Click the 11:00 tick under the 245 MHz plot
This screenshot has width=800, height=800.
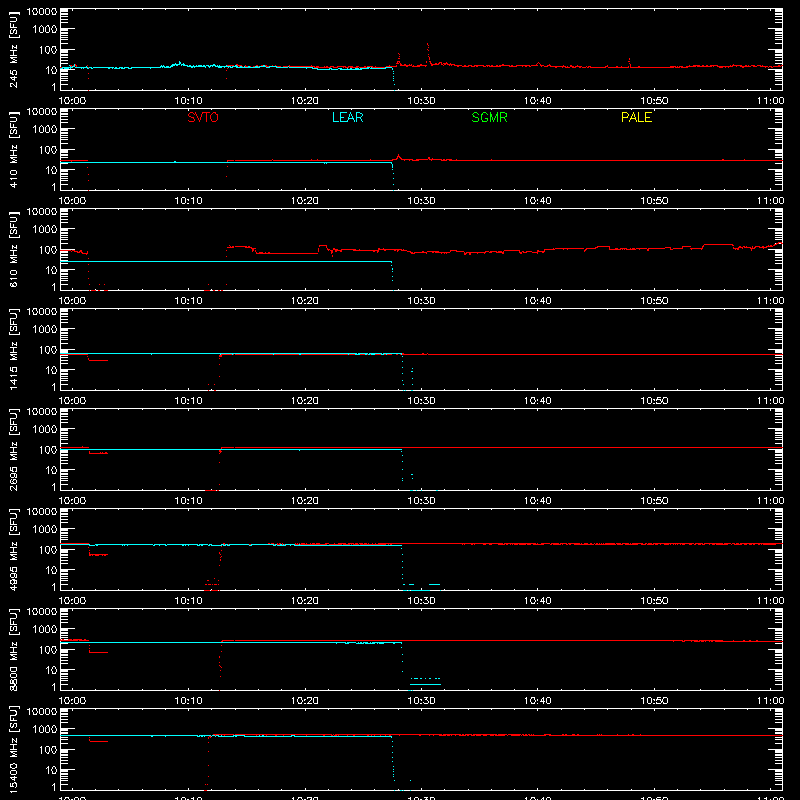click(x=770, y=101)
